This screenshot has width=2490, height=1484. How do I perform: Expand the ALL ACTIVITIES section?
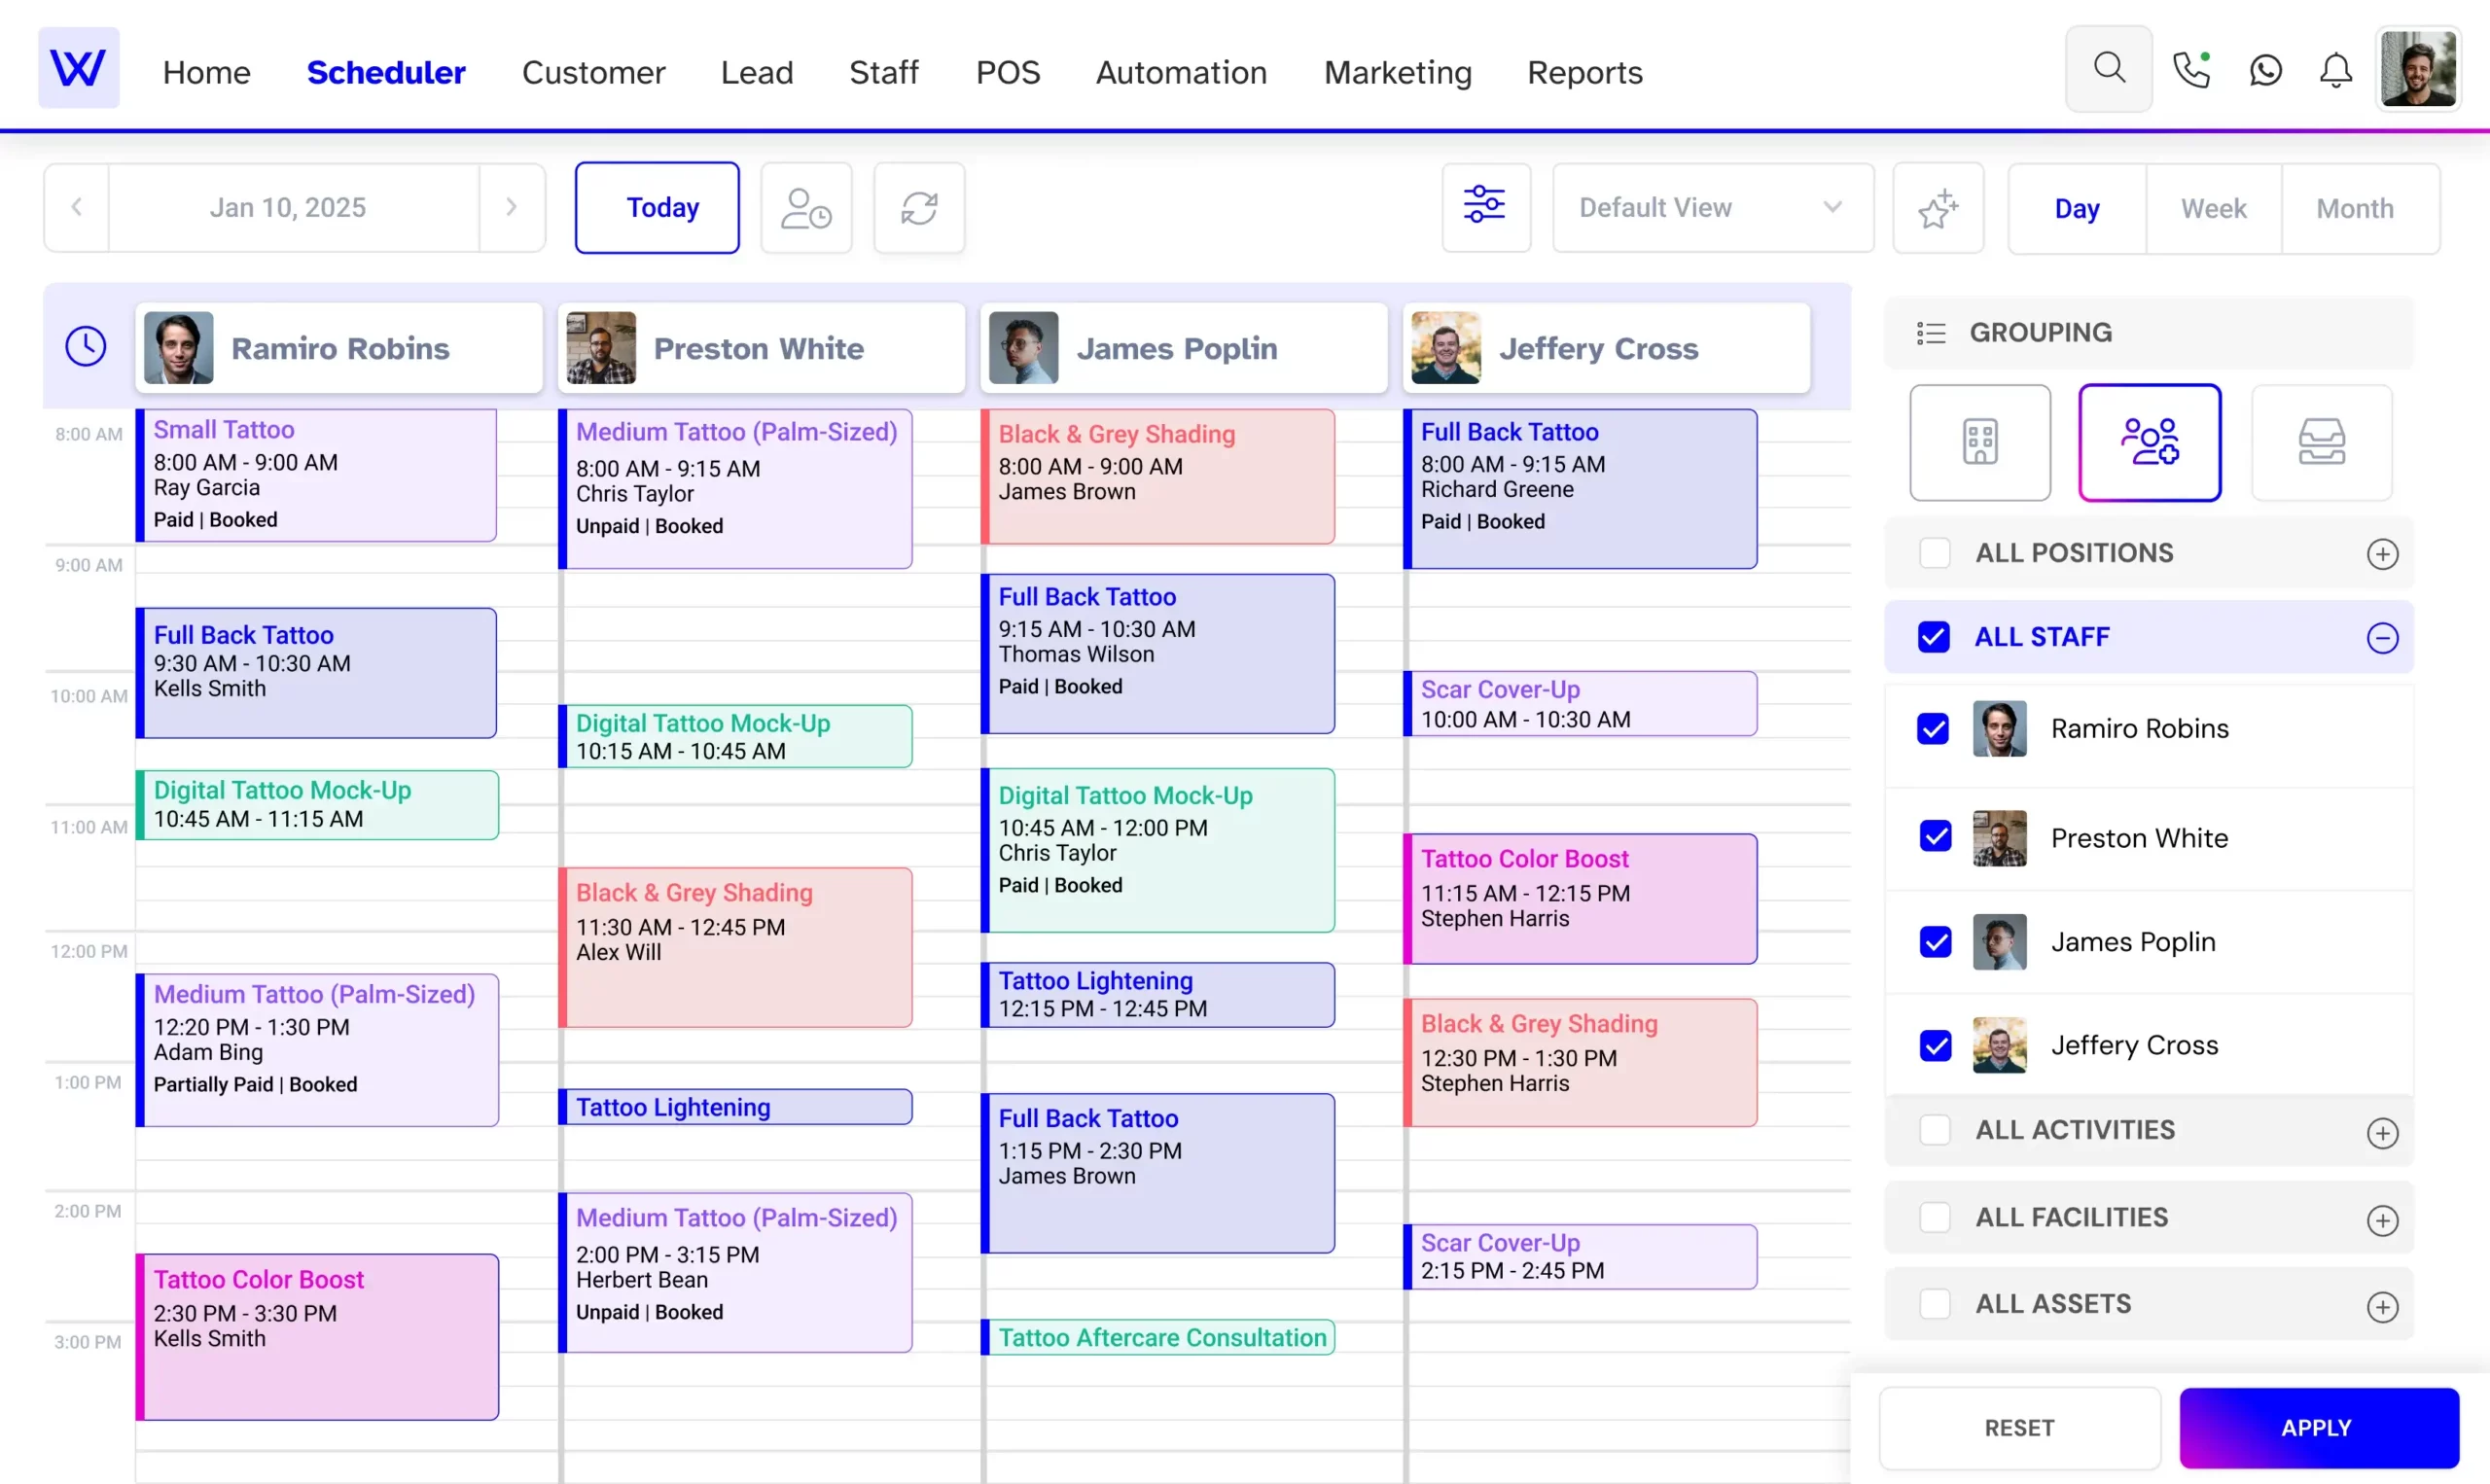point(2382,1129)
